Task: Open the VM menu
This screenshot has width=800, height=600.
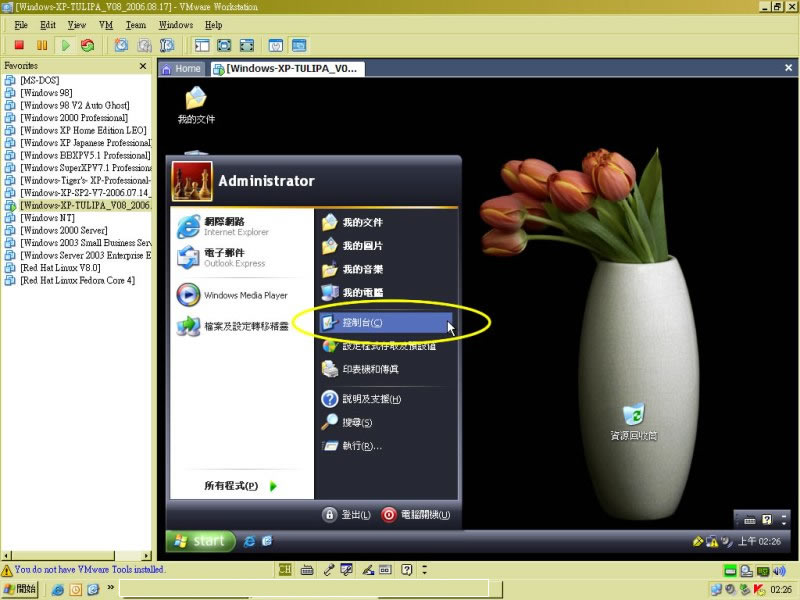Action: pos(106,25)
